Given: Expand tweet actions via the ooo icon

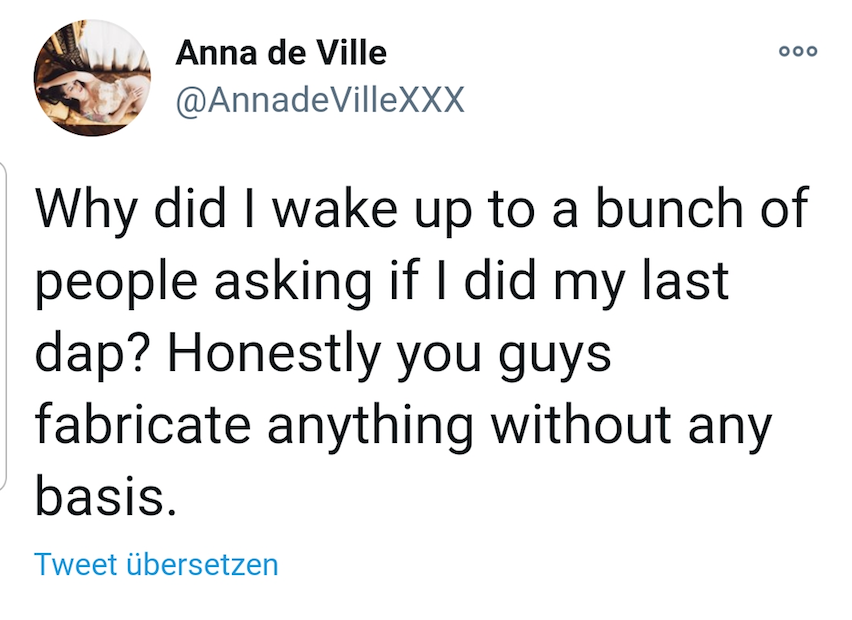Looking at the screenshot, I should click(799, 53).
